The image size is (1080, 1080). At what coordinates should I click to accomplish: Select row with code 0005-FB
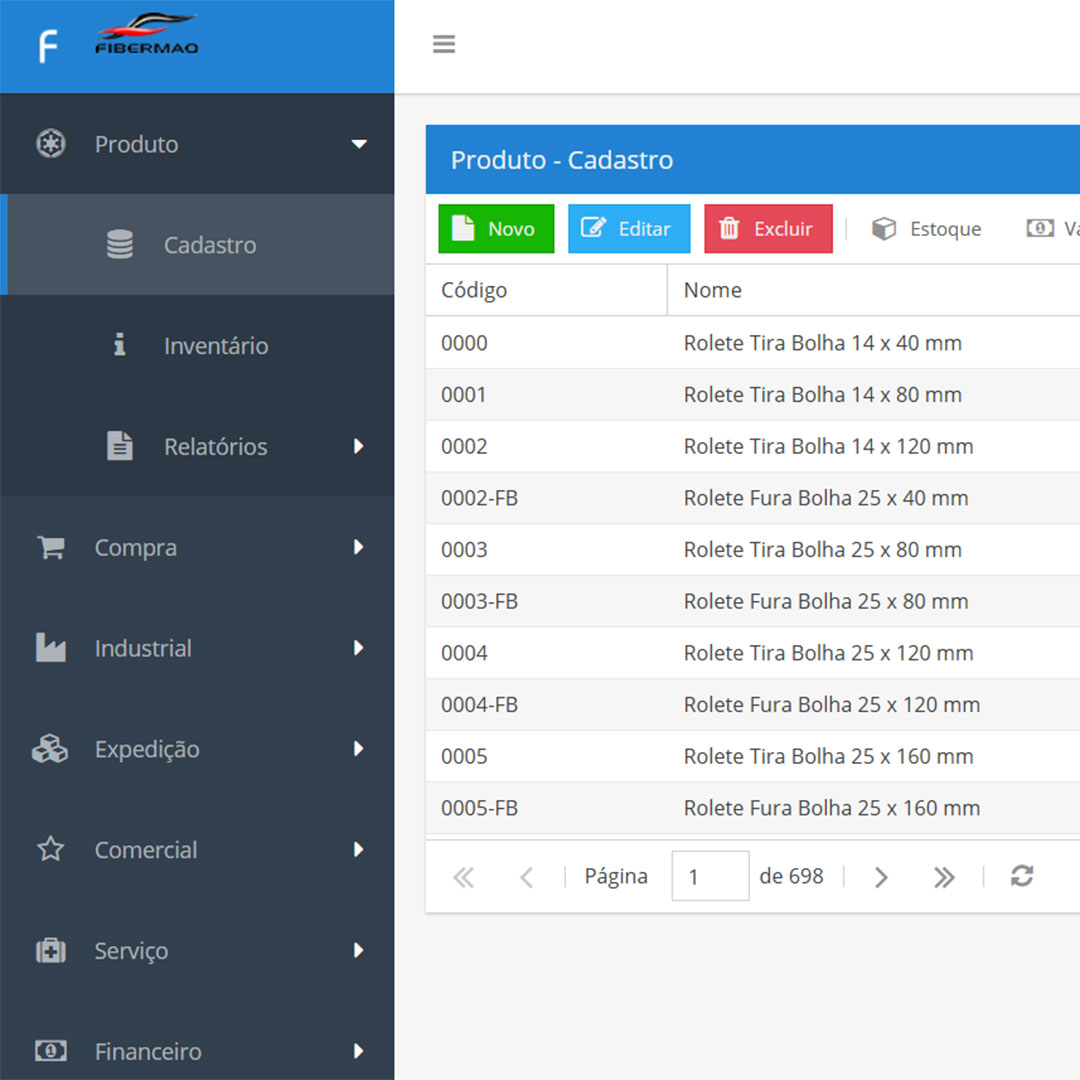753,807
